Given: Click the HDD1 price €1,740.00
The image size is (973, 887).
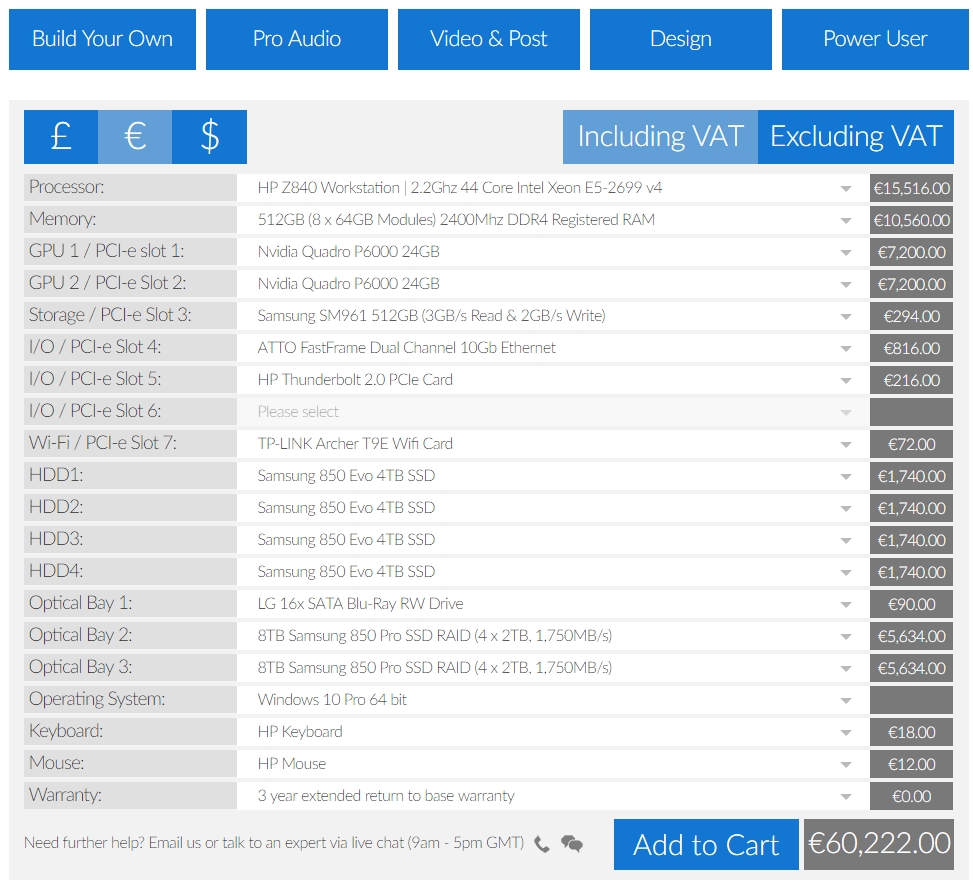Looking at the screenshot, I should (911, 476).
